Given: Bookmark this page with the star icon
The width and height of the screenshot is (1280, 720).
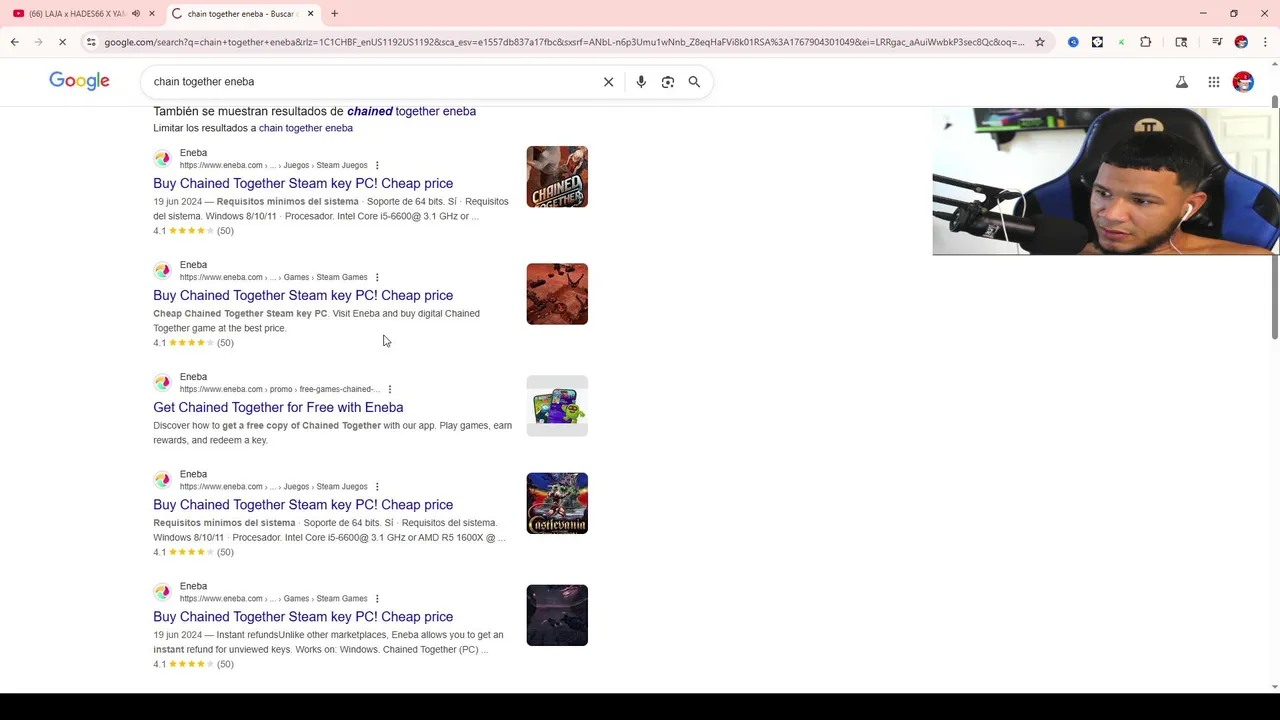Looking at the screenshot, I should 1040,42.
